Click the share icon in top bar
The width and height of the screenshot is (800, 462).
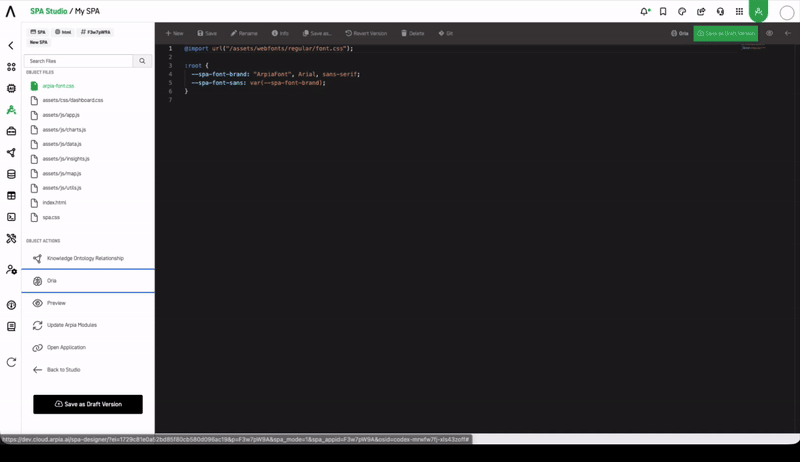point(701,11)
